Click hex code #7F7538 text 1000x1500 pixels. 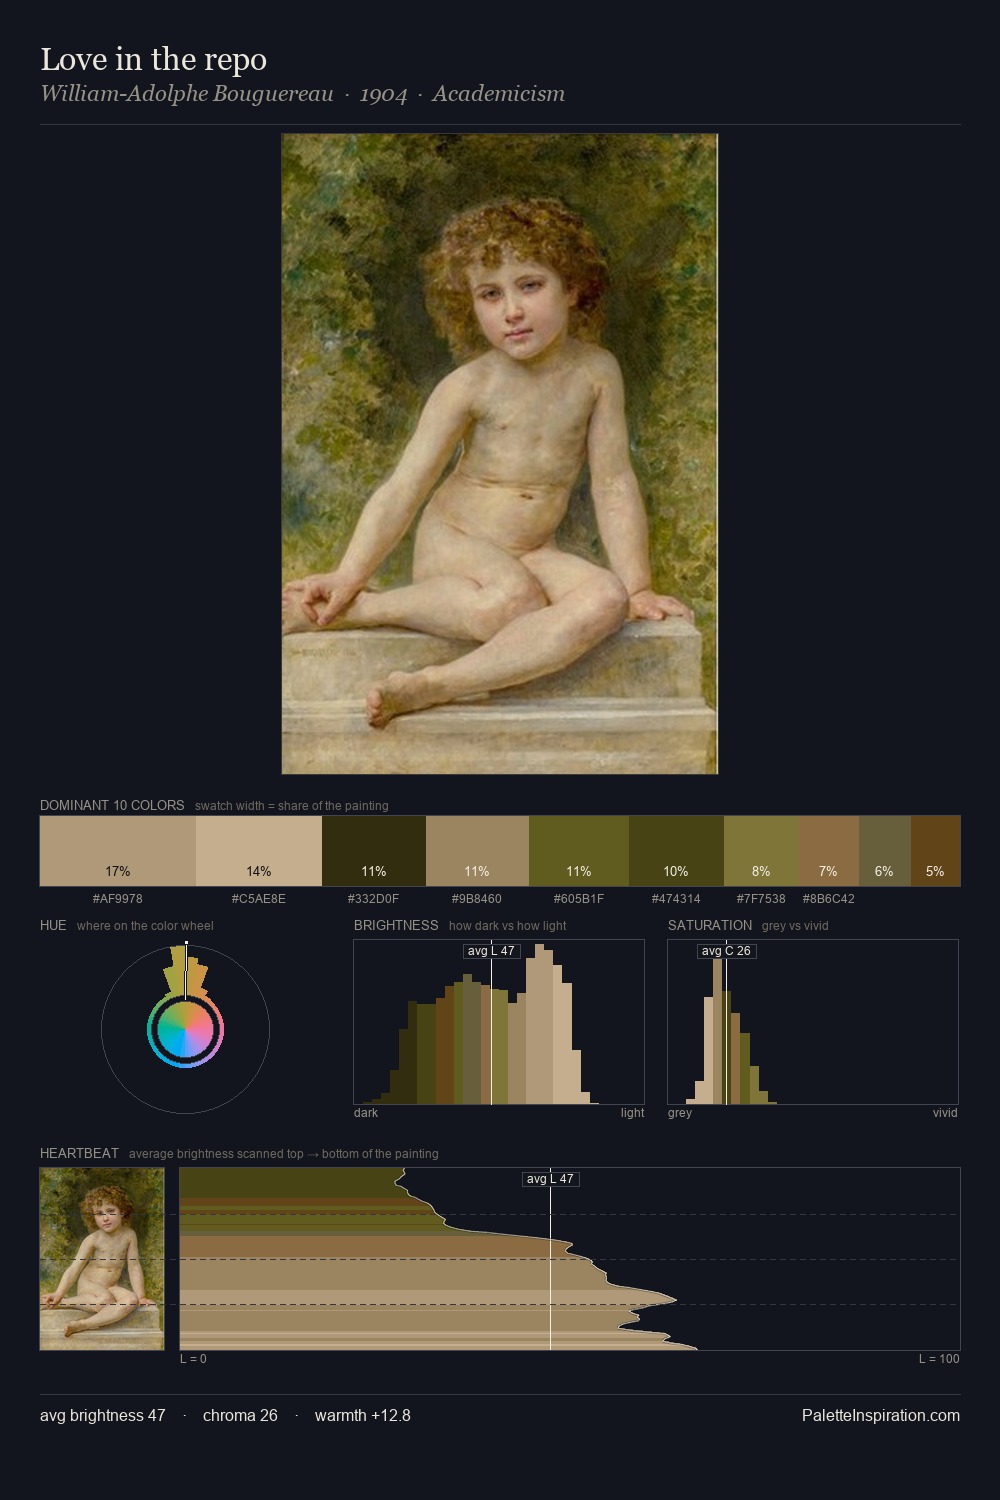tap(761, 899)
